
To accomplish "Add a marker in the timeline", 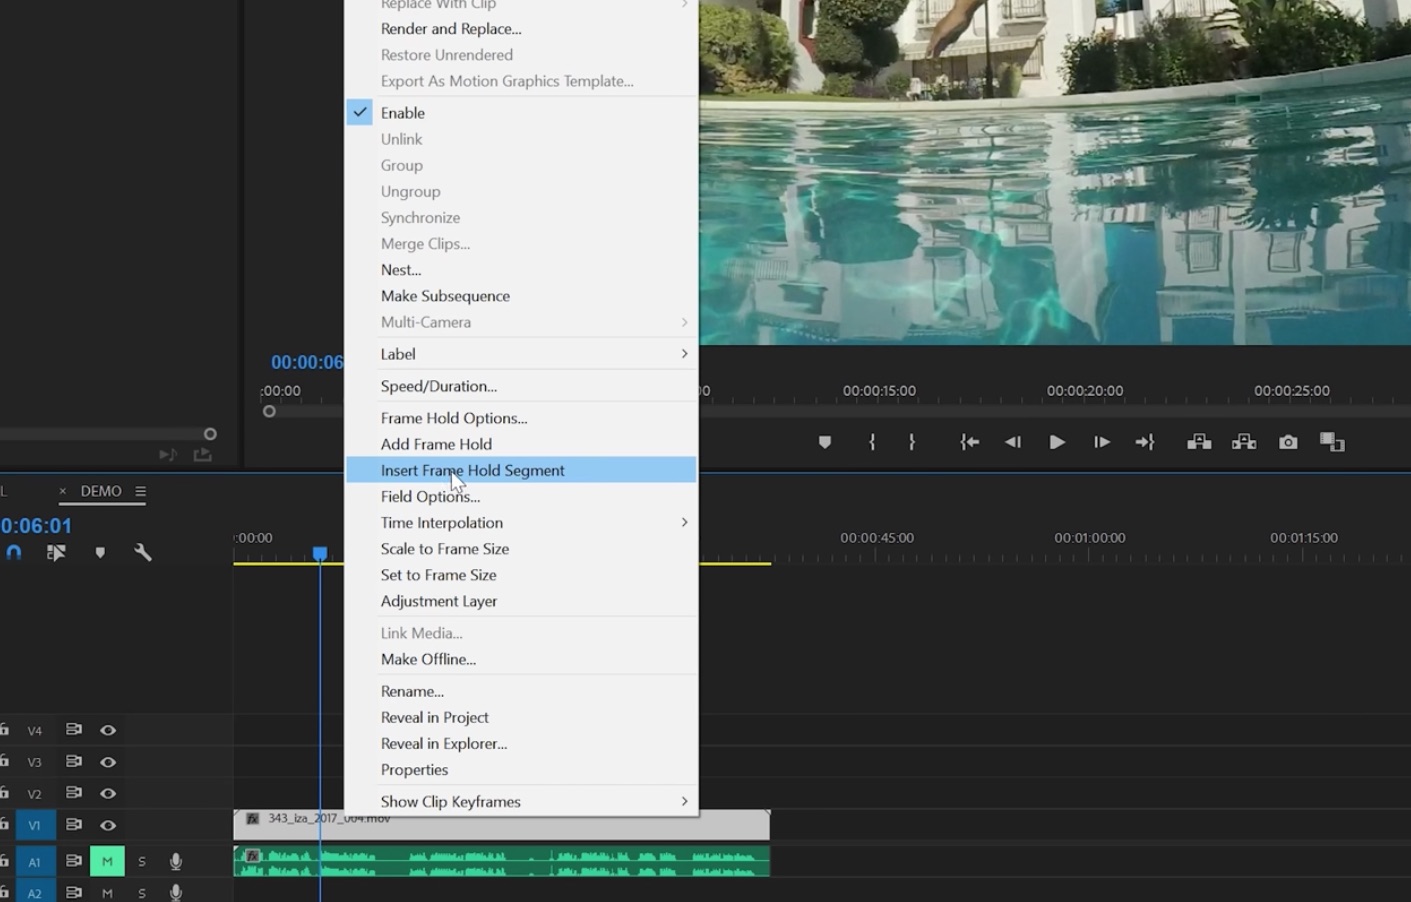I will tap(100, 552).
